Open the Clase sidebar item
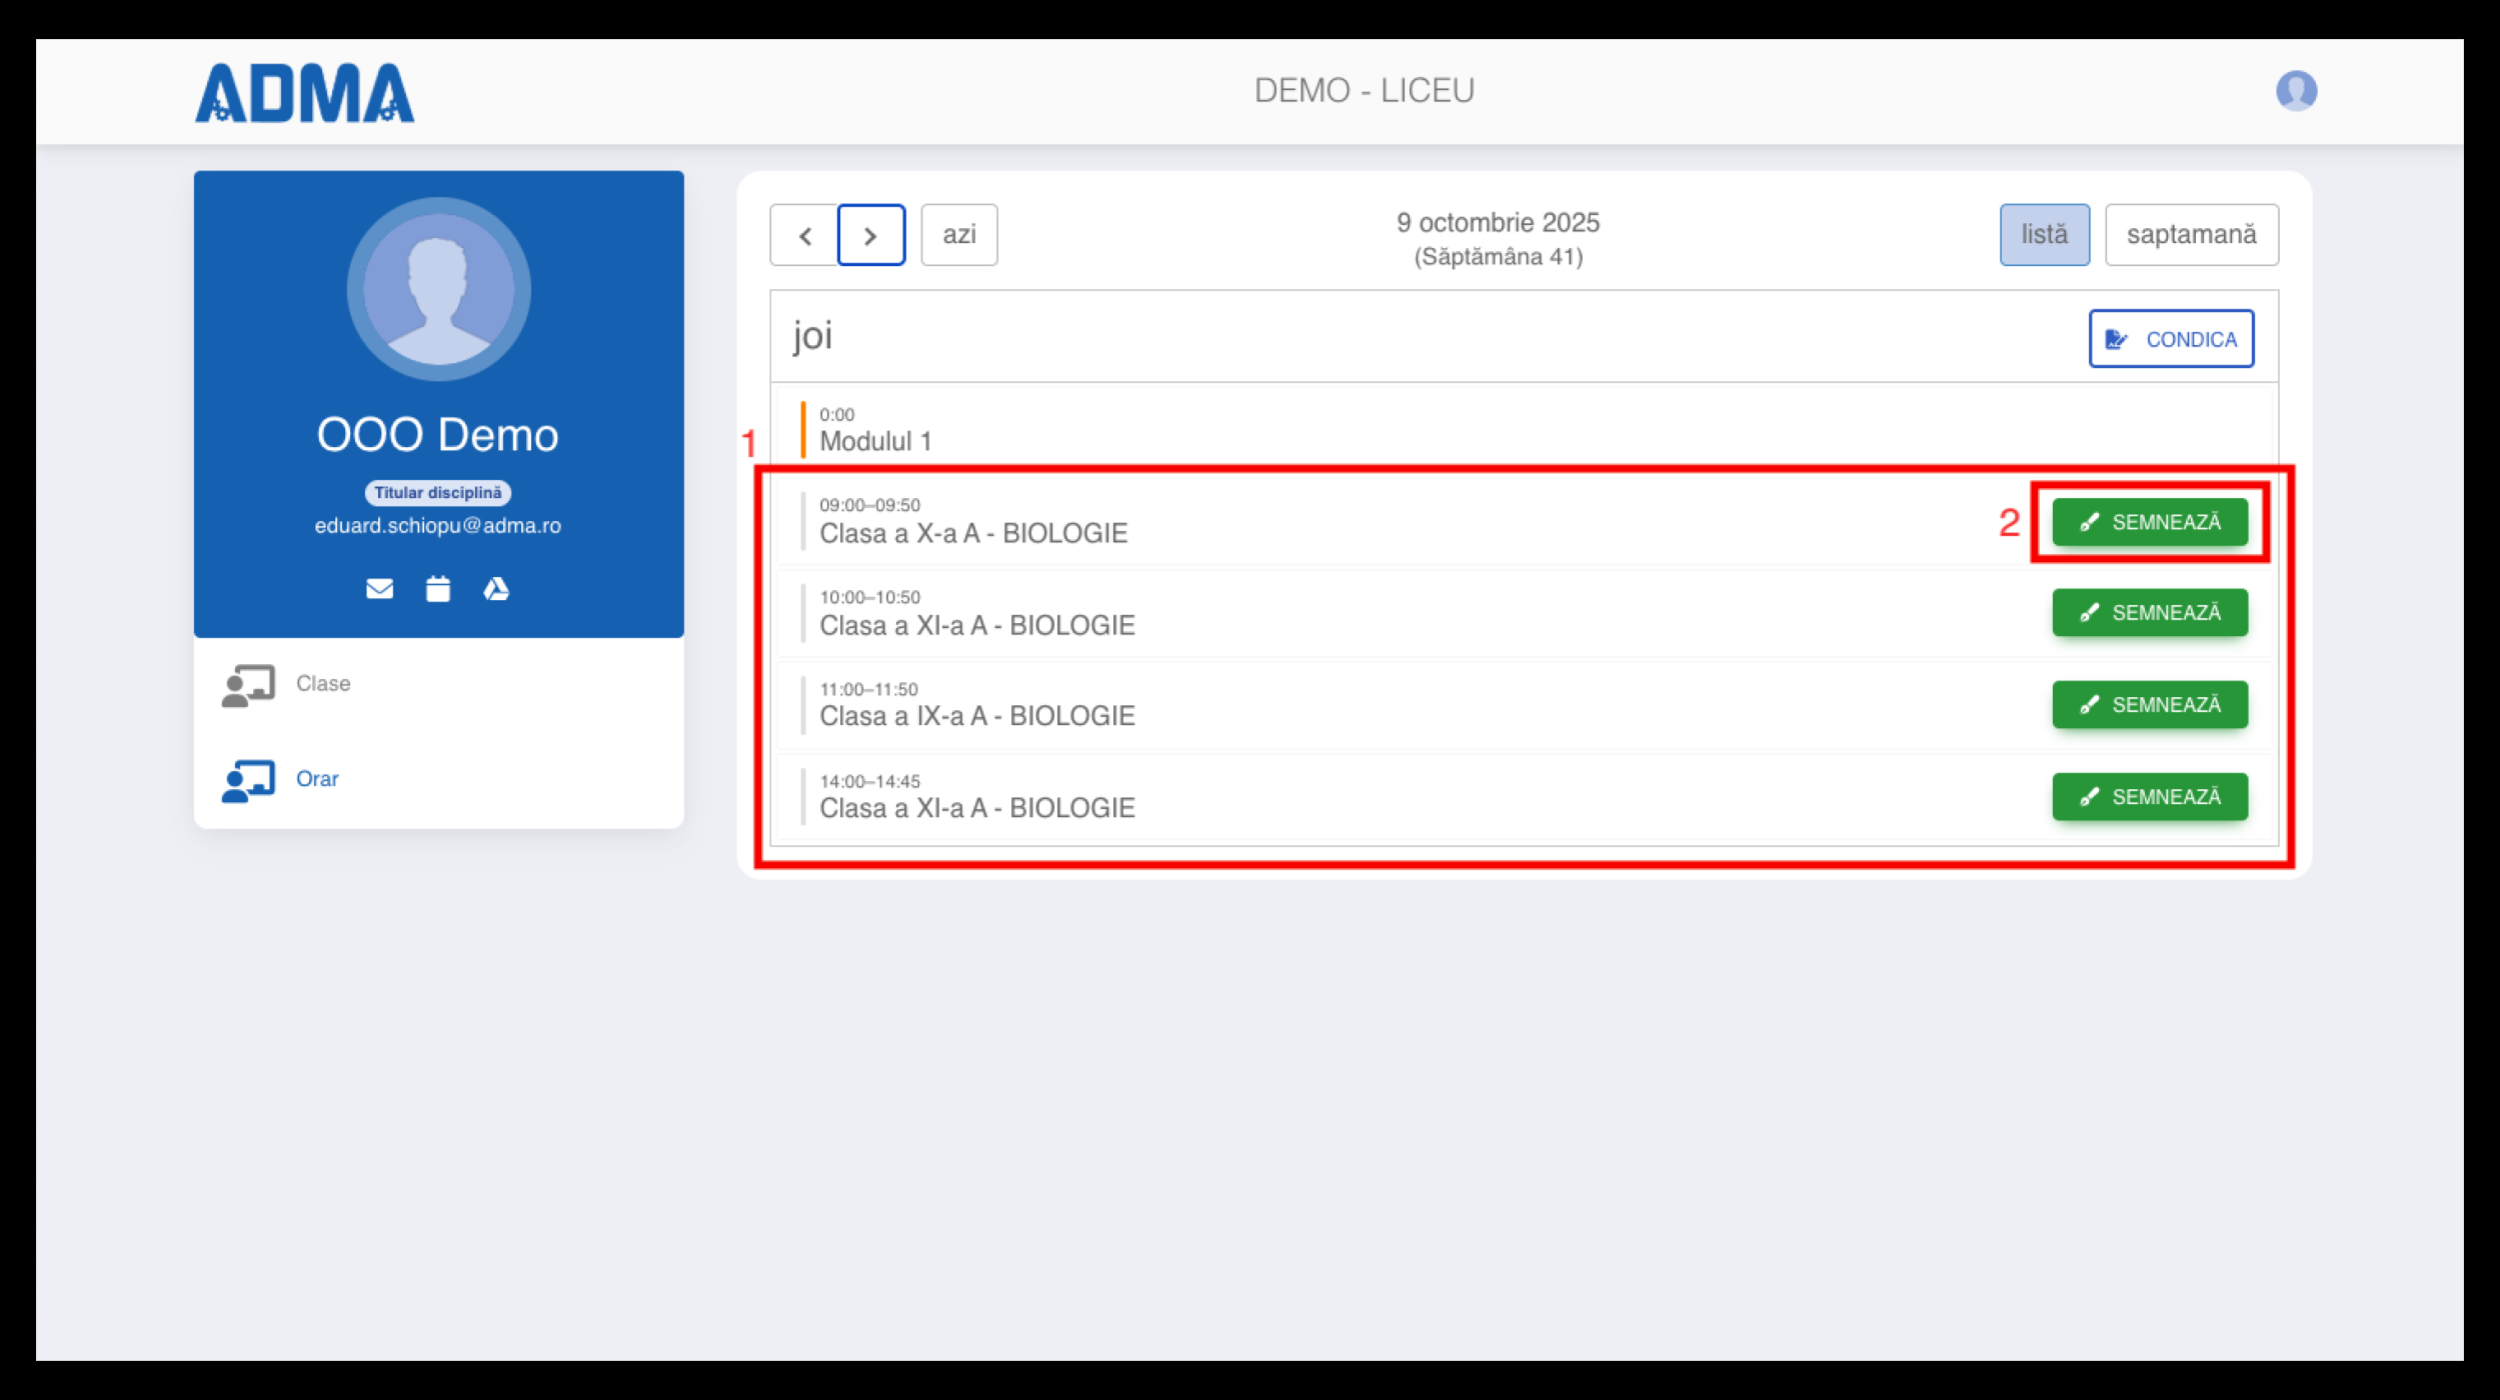 pyautogui.click(x=322, y=684)
